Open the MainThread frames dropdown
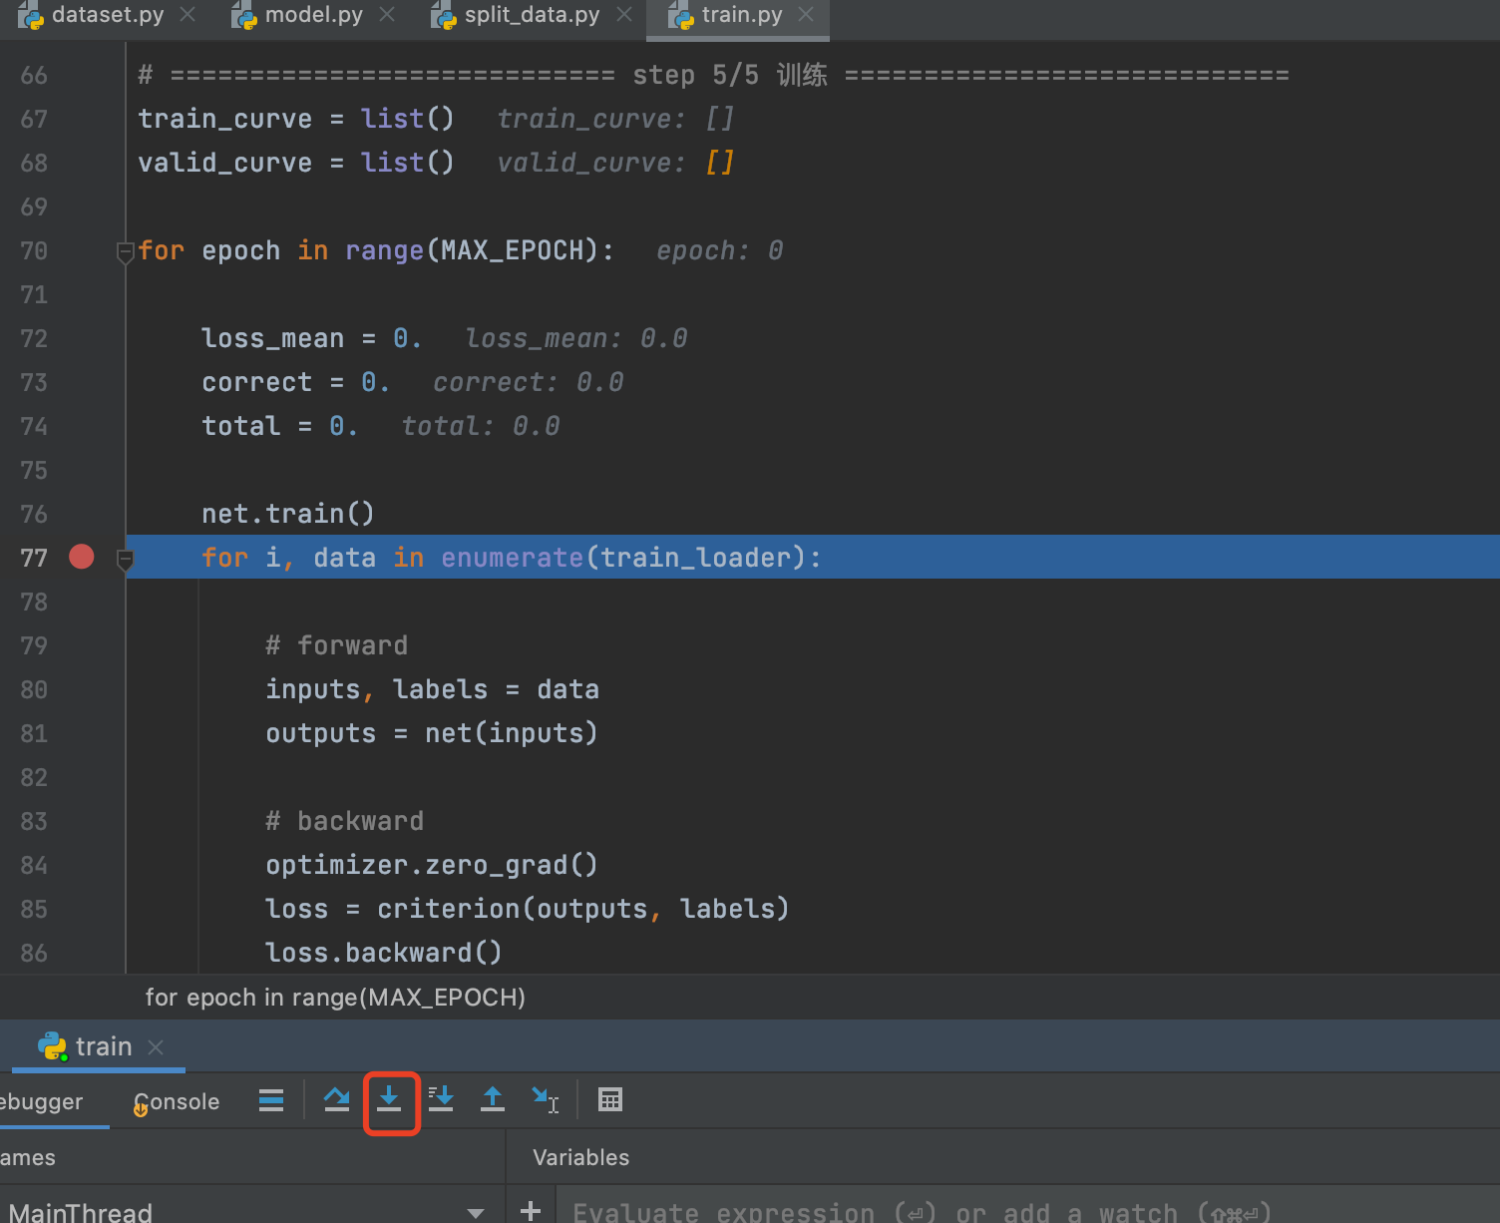The image size is (1500, 1223). pyautogui.click(x=475, y=1210)
